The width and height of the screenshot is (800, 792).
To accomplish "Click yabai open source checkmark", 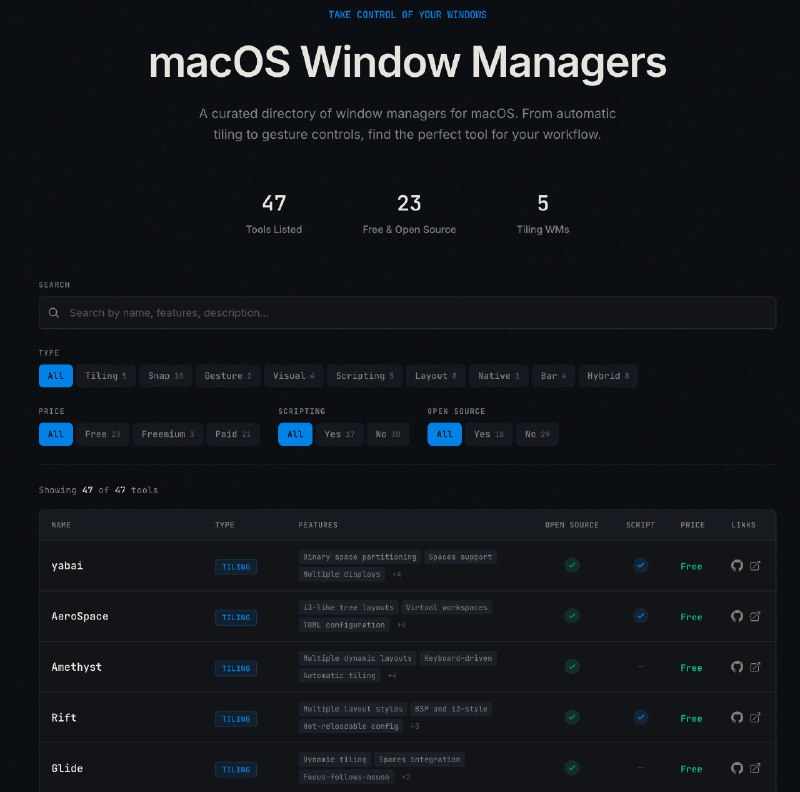I will click(572, 565).
